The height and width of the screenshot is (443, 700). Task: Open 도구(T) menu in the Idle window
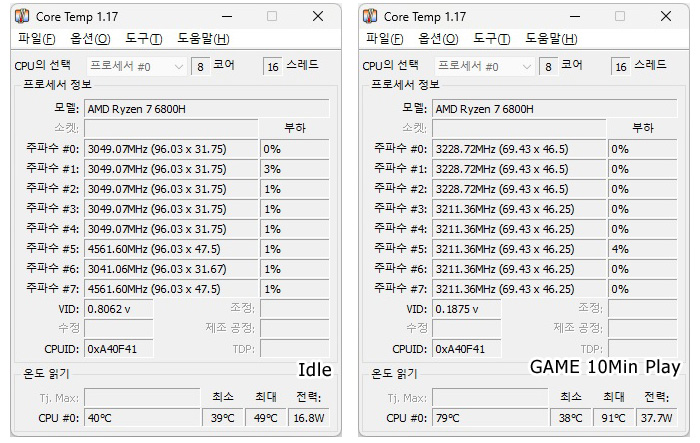[144, 39]
